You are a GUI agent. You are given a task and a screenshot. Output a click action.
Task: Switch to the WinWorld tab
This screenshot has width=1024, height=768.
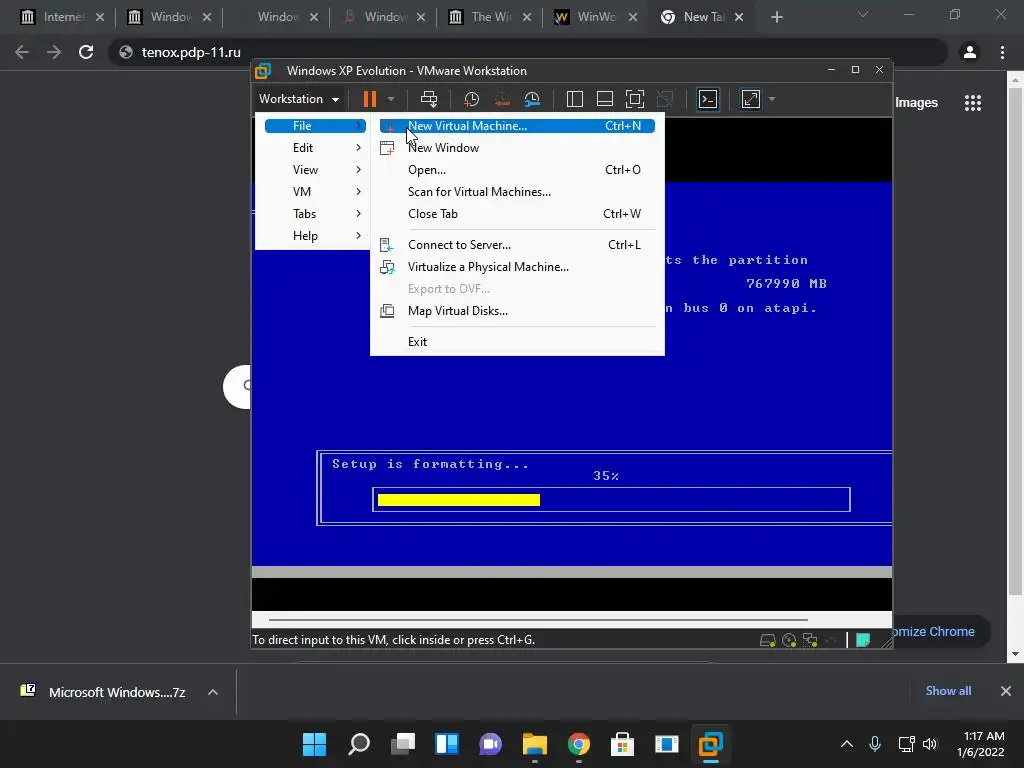coord(595,17)
